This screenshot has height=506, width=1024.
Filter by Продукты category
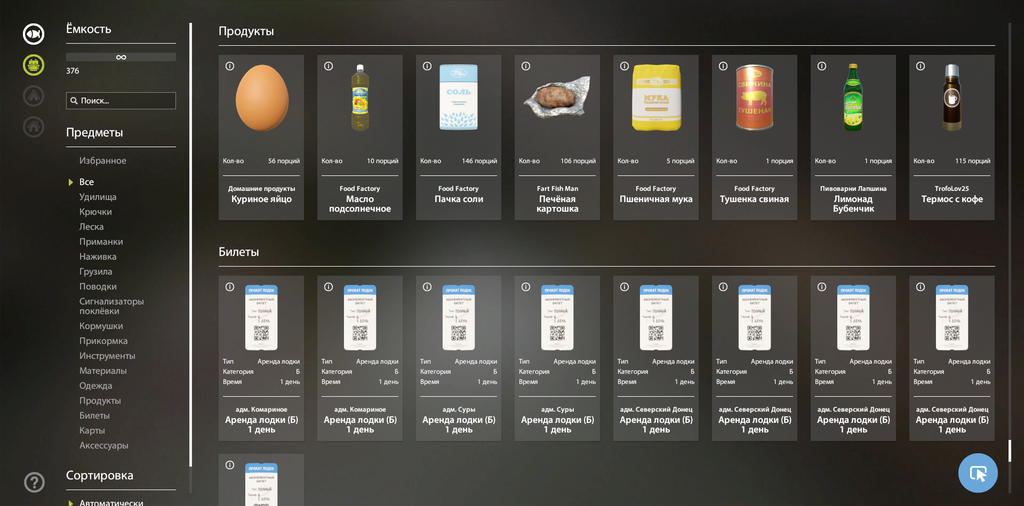pyautogui.click(x=100, y=401)
